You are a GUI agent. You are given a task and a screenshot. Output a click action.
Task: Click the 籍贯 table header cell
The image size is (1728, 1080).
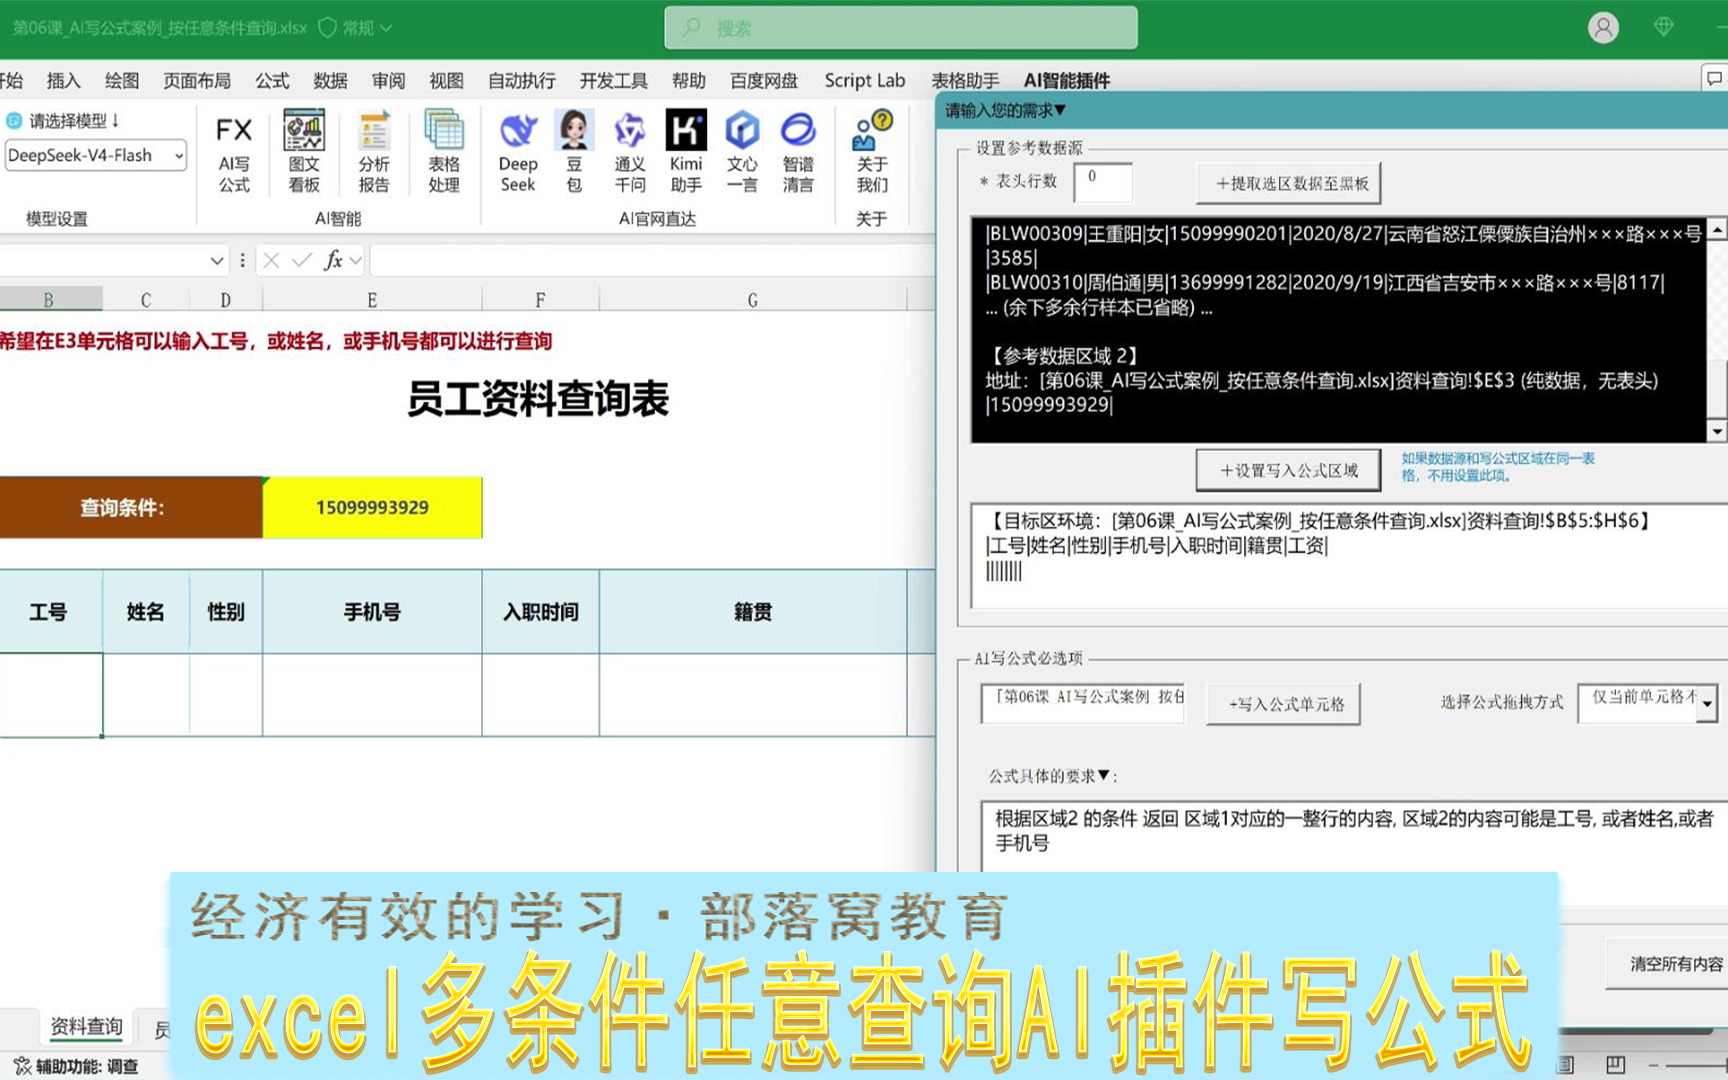click(x=753, y=612)
